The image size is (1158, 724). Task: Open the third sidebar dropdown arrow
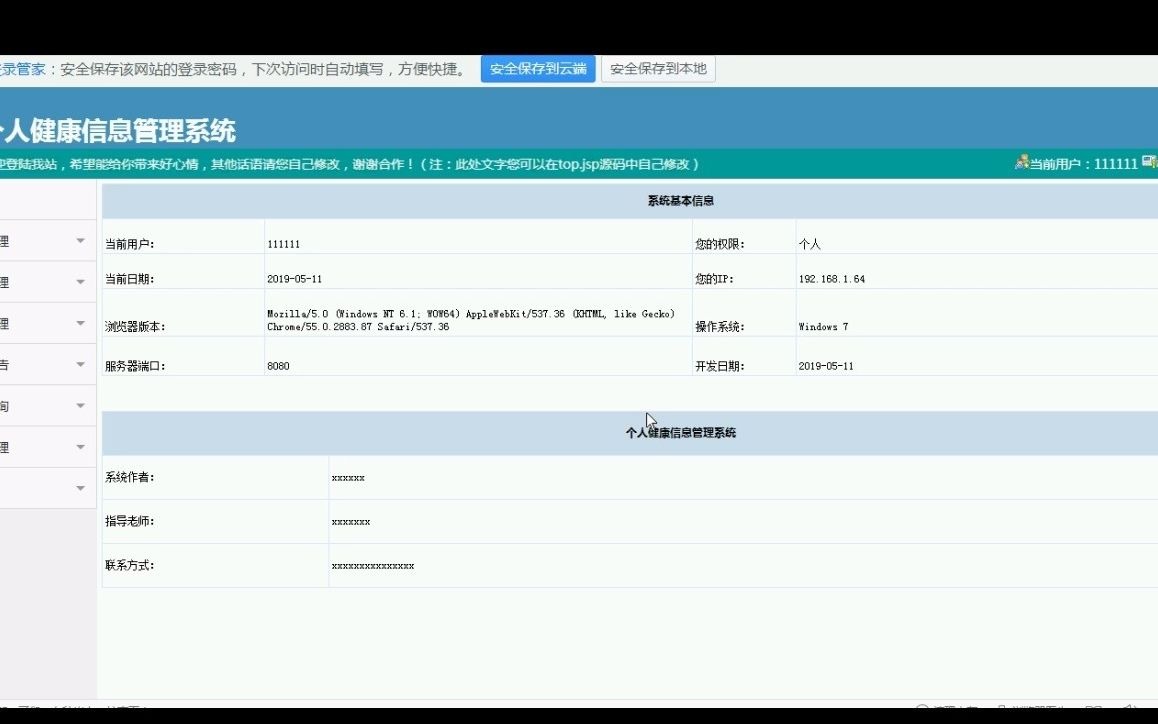click(77, 322)
